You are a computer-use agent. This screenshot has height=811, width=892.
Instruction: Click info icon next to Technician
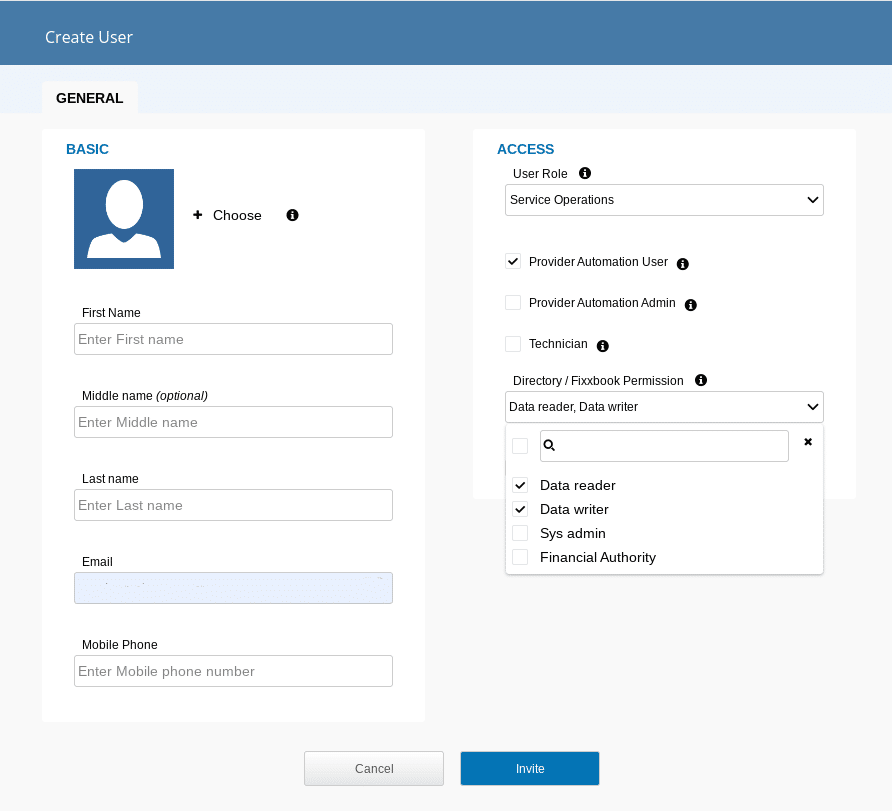(x=603, y=346)
